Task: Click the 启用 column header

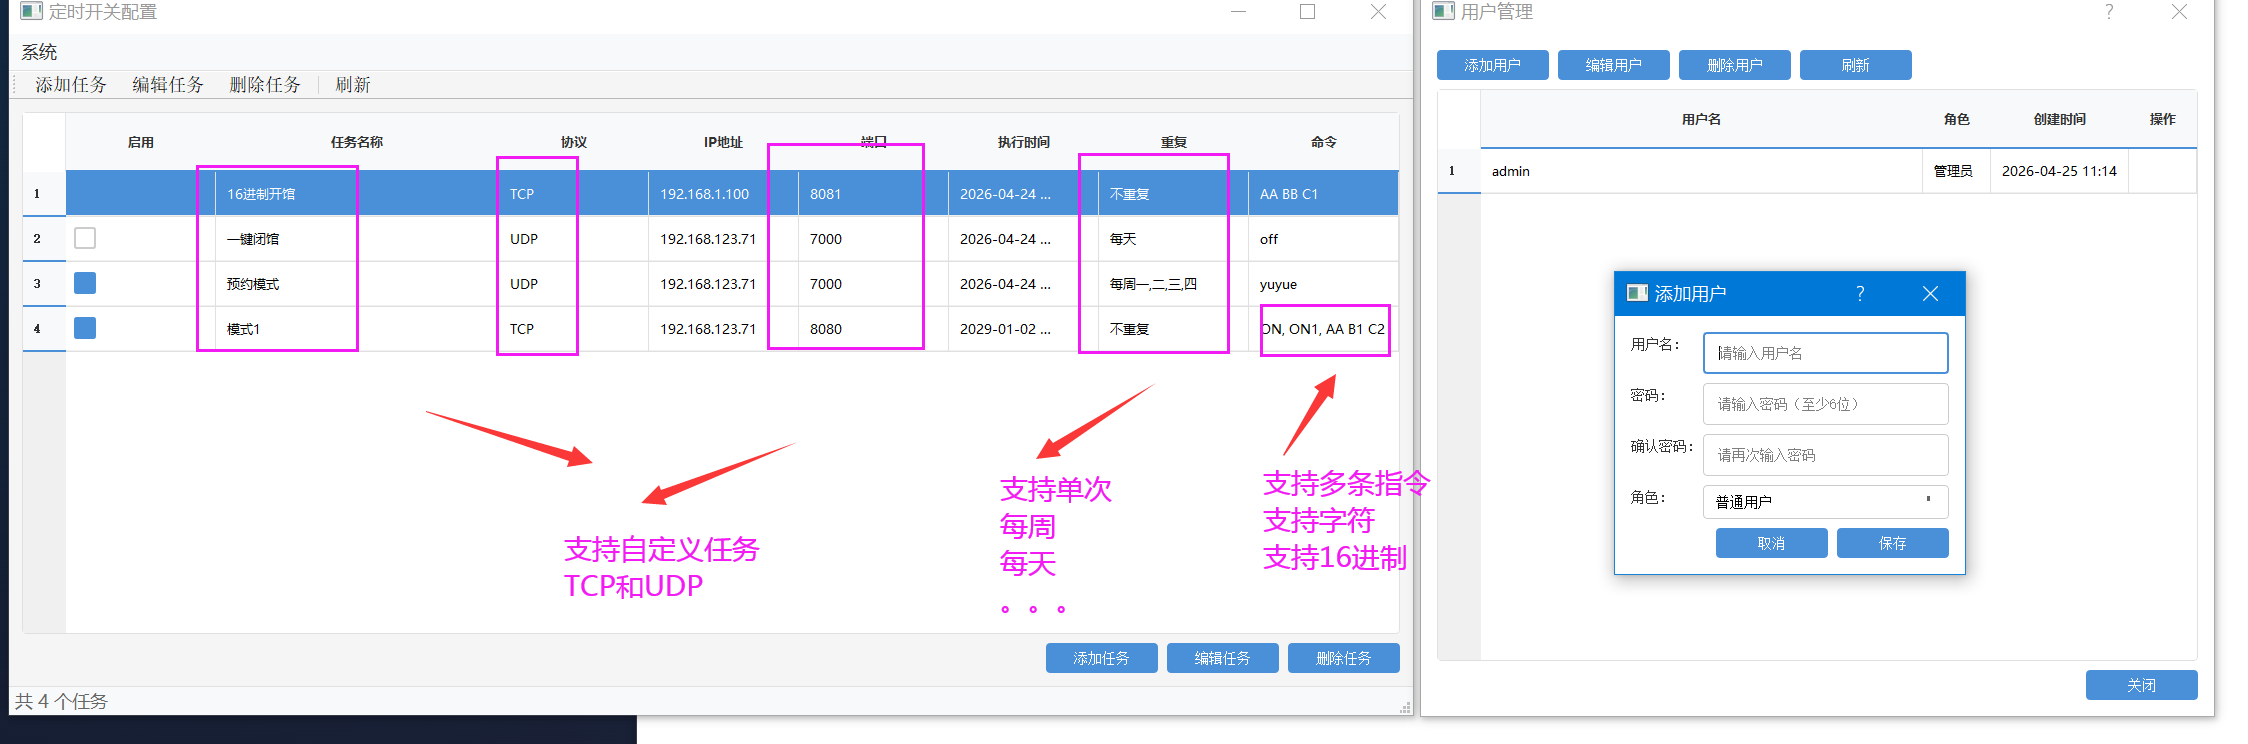Action: pyautogui.click(x=140, y=142)
